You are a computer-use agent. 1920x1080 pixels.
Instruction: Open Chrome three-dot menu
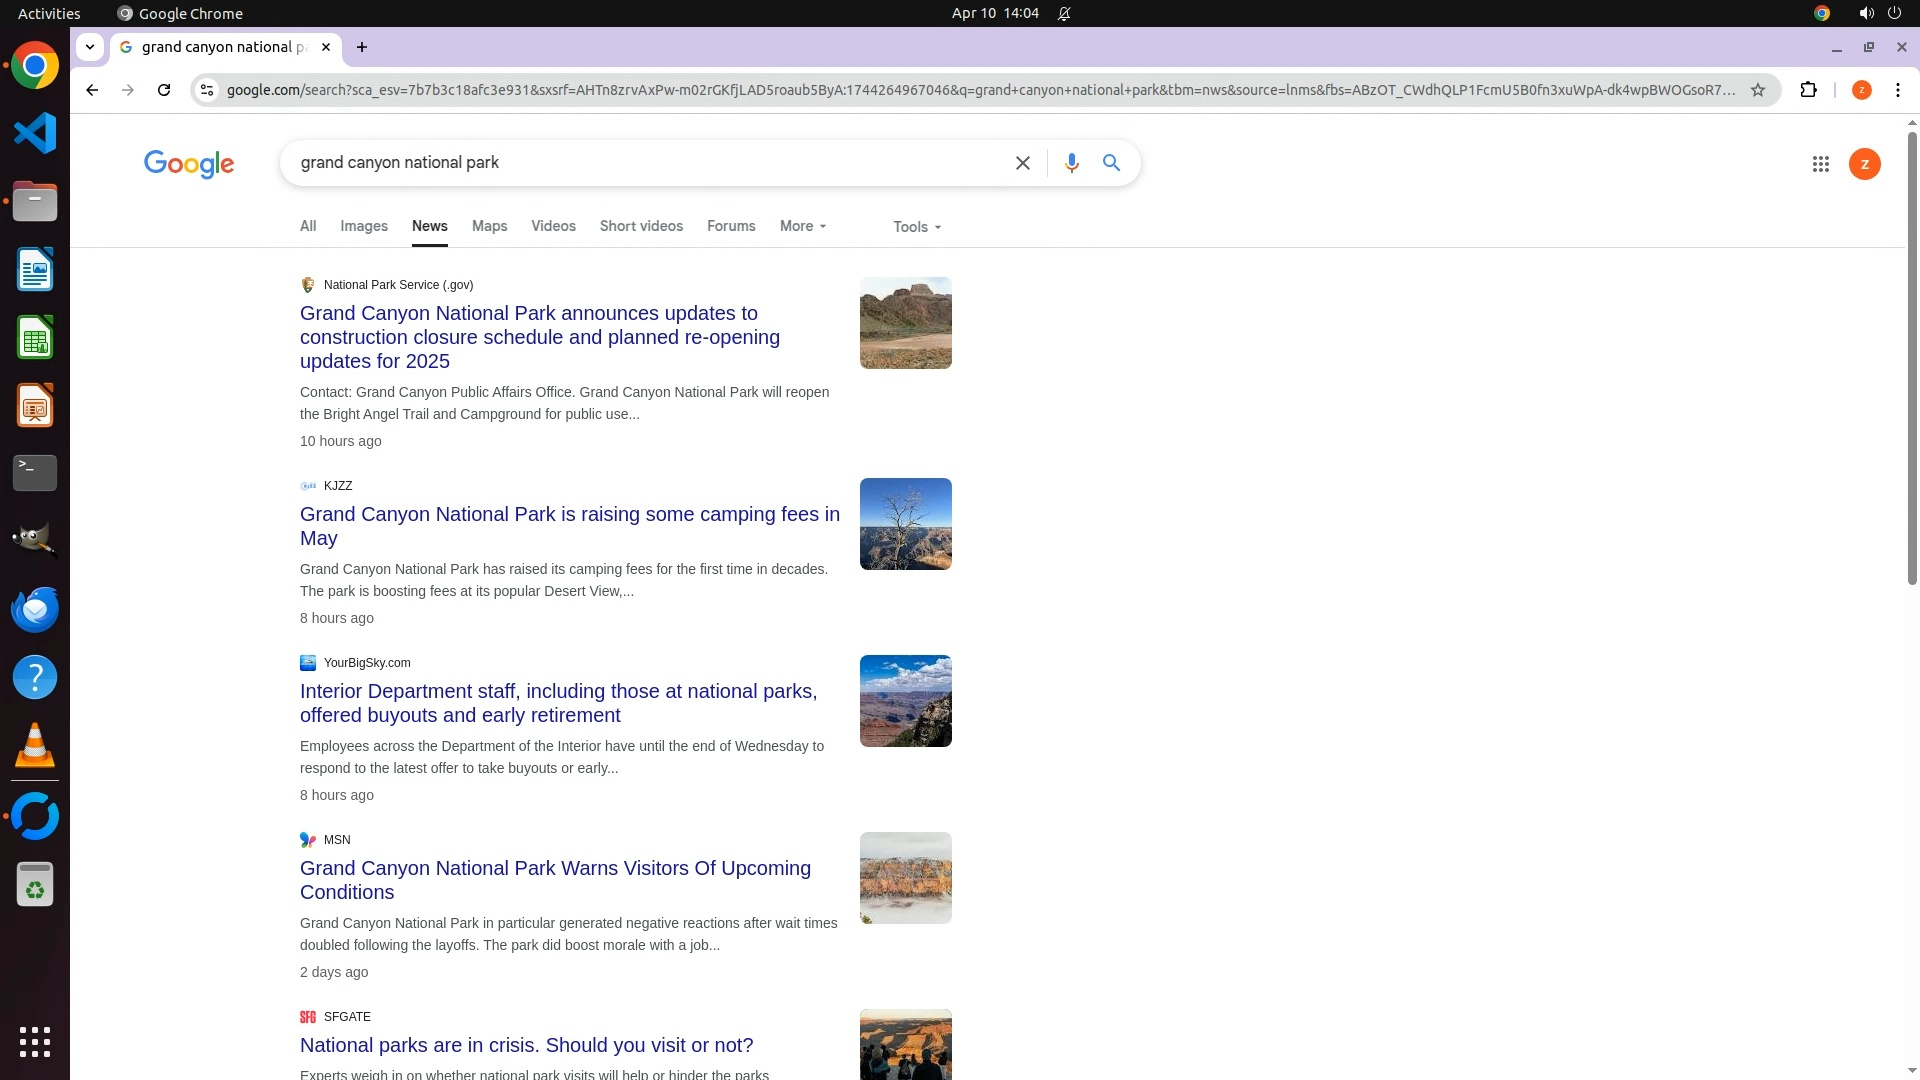[x=1897, y=90]
